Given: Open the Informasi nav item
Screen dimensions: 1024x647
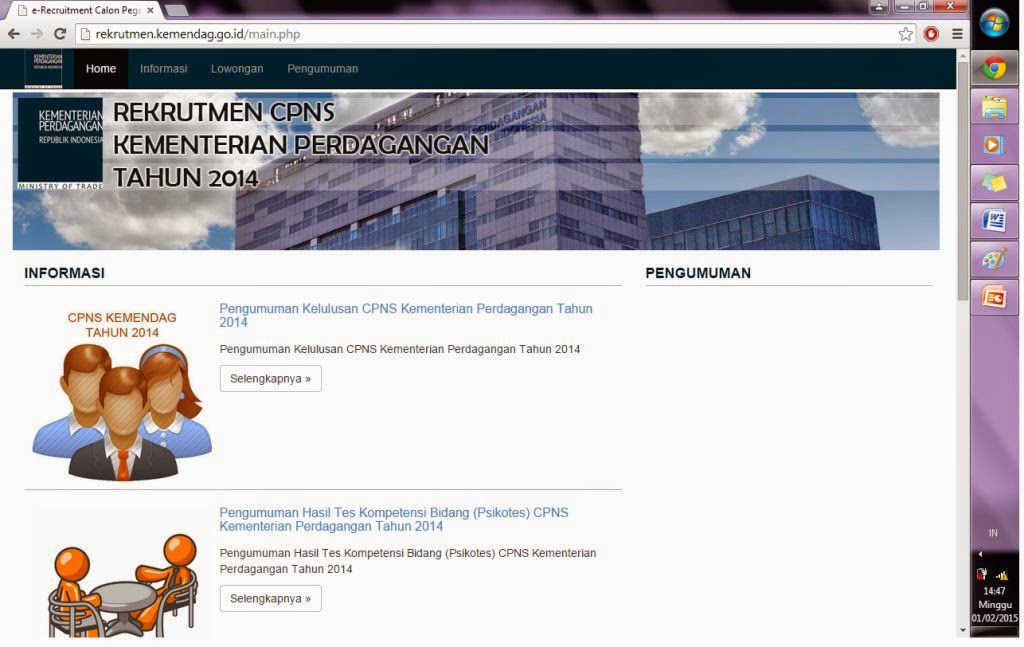Looking at the screenshot, I should [x=163, y=69].
